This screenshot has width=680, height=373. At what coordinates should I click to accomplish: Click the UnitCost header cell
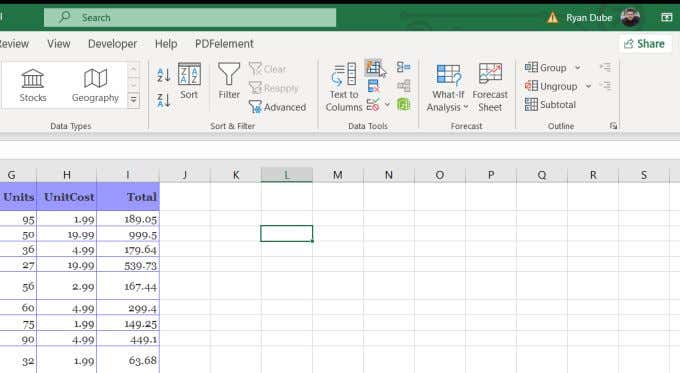[67, 197]
